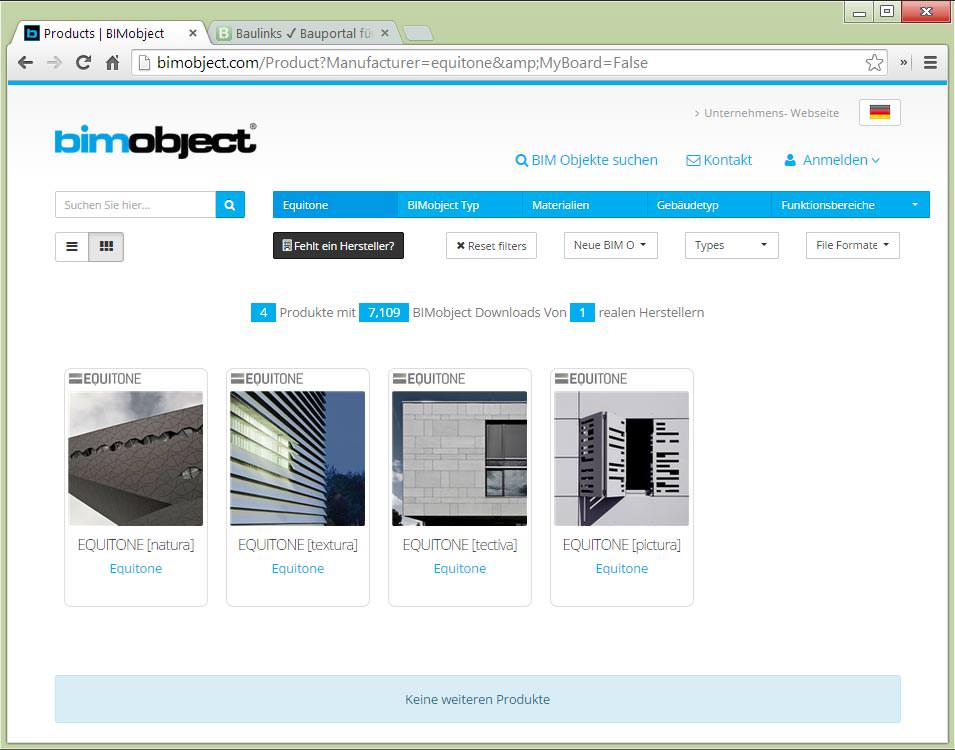Screen dimensions: 955x750
Task: Expand the arrow at filter bar end
Action: point(915,205)
